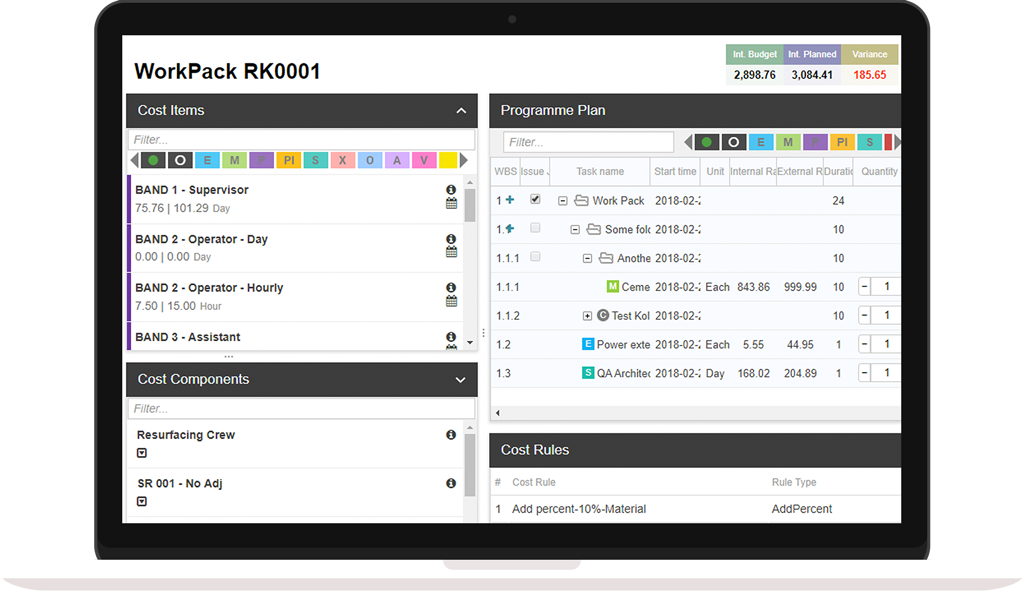The height and width of the screenshot is (591, 1024).
Task: Click the scroll-left arrow under Programme Plan grid
Action: 498,413
